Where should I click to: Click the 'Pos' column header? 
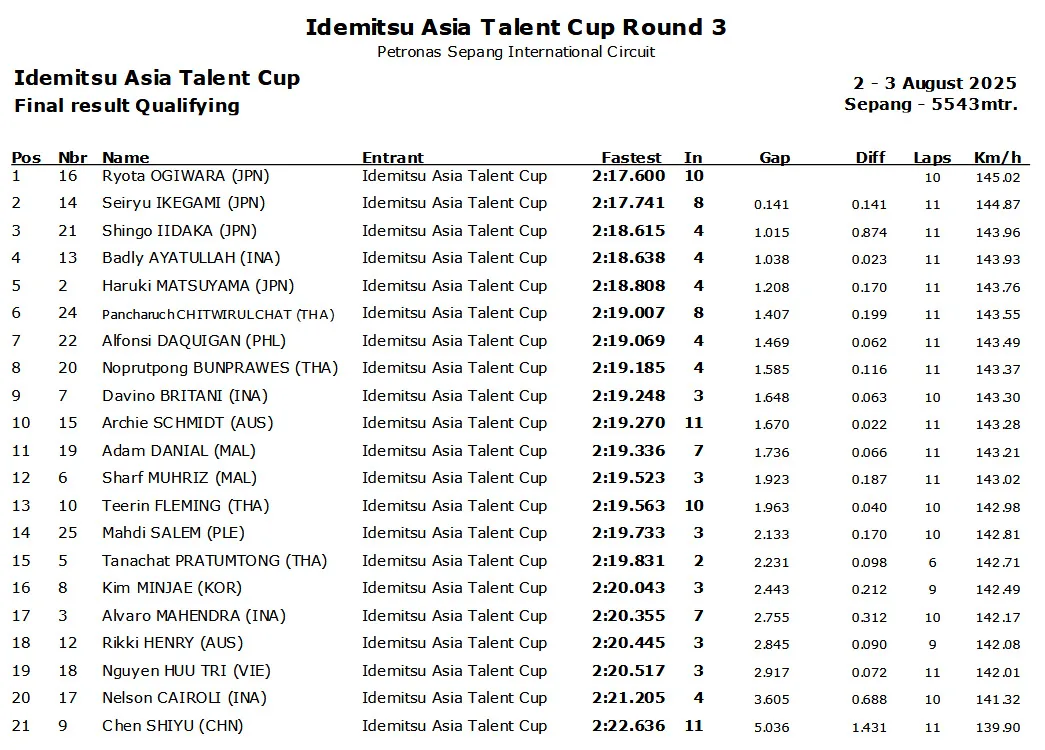[x=26, y=157]
